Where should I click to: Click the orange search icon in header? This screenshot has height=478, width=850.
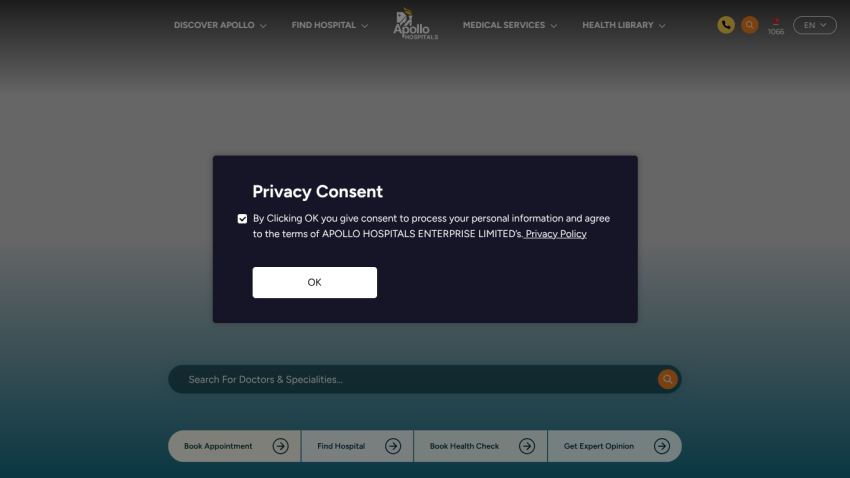coord(750,25)
